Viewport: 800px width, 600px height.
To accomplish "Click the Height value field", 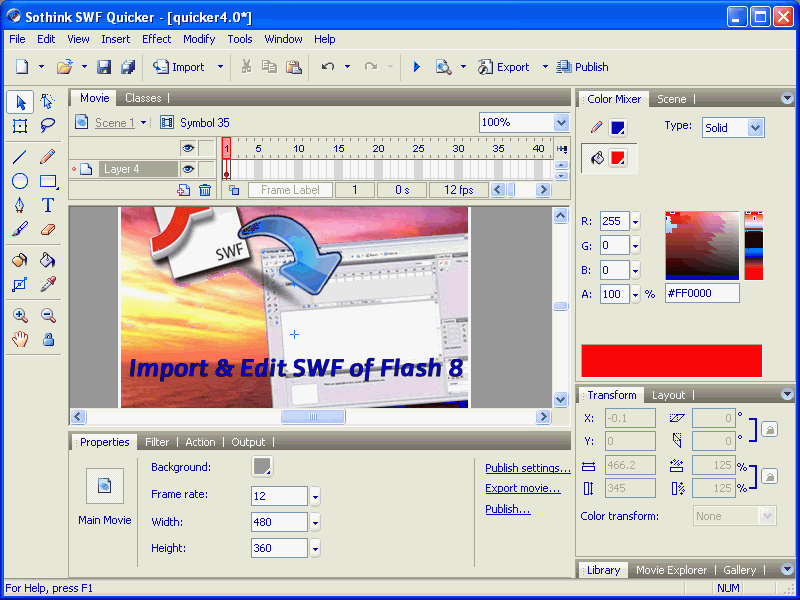I will (x=280, y=548).
